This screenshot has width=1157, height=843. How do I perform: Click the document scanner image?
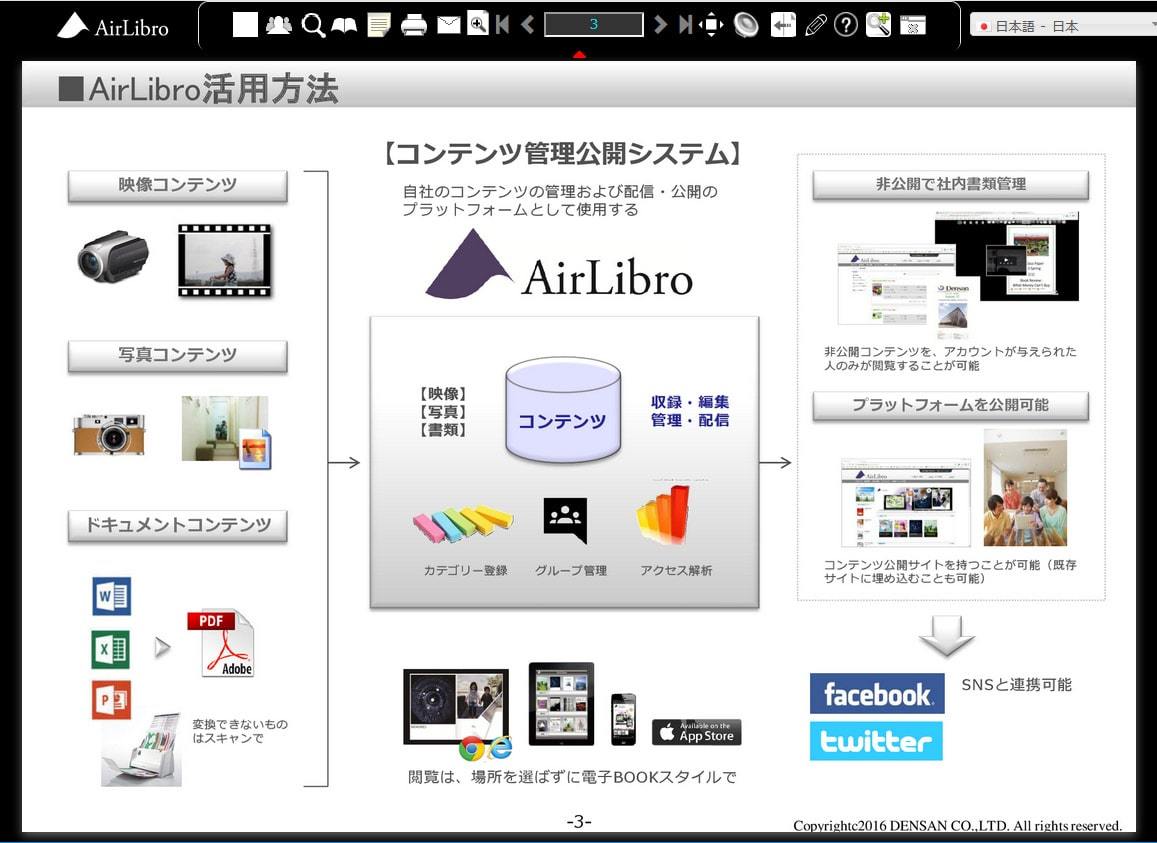point(142,749)
